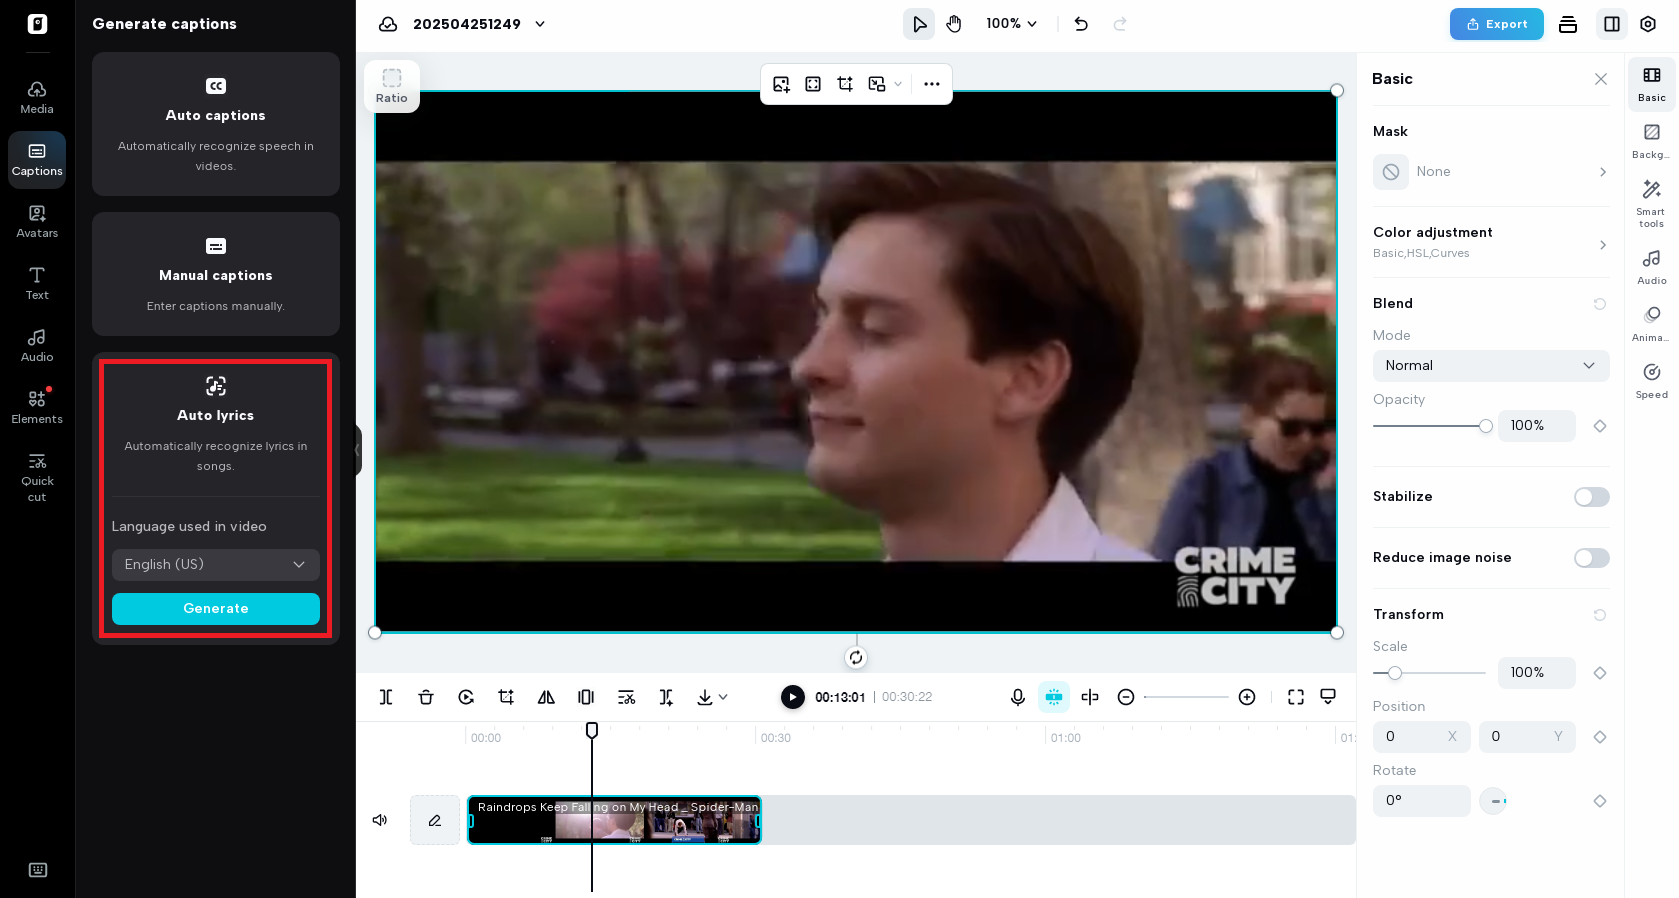Screen dimensions: 1679x898
Task: Click the transcript-based editing icon
Action: (x=626, y=697)
